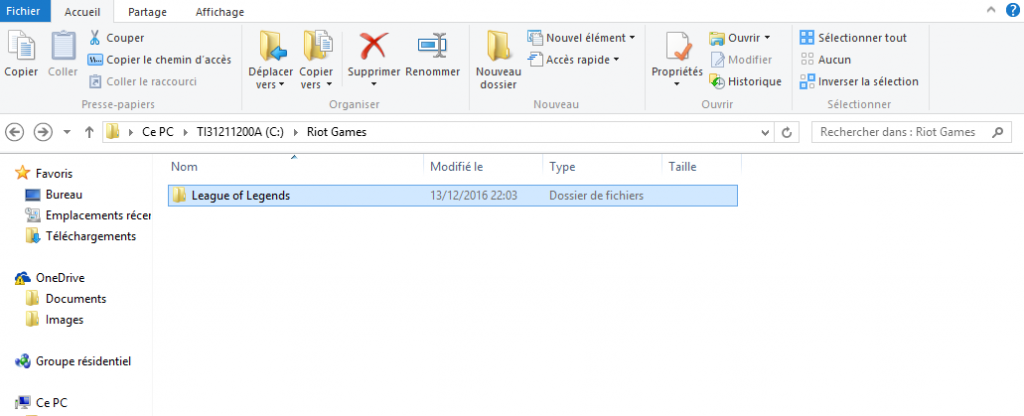Click Copier le chemin d'accès
The width and height of the screenshot is (1024, 416).
pyautogui.click(x=160, y=59)
